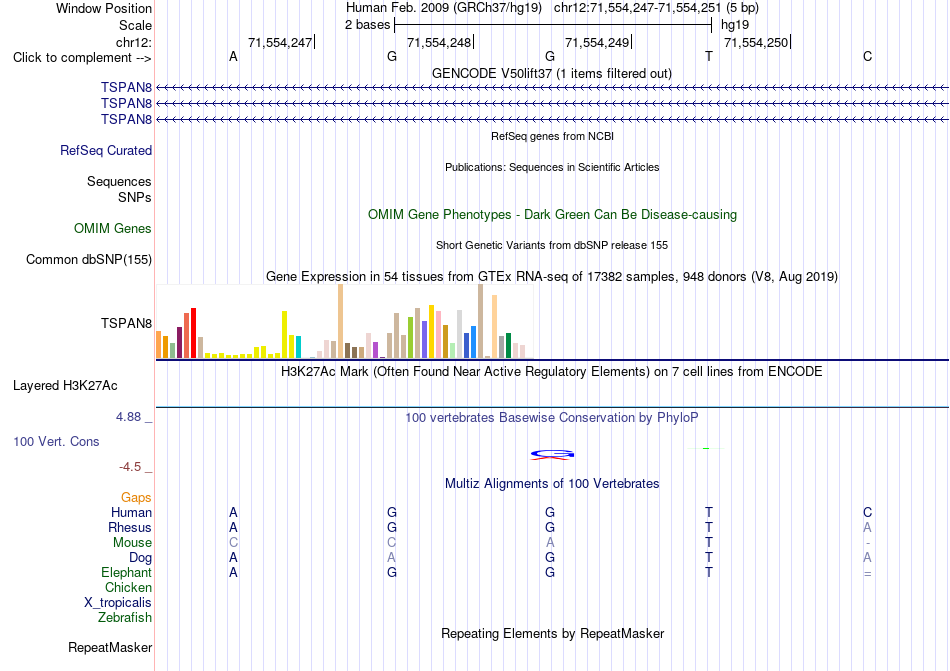This screenshot has width=950, height=671.
Task: Click base C in the complement row
Action: point(868,57)
